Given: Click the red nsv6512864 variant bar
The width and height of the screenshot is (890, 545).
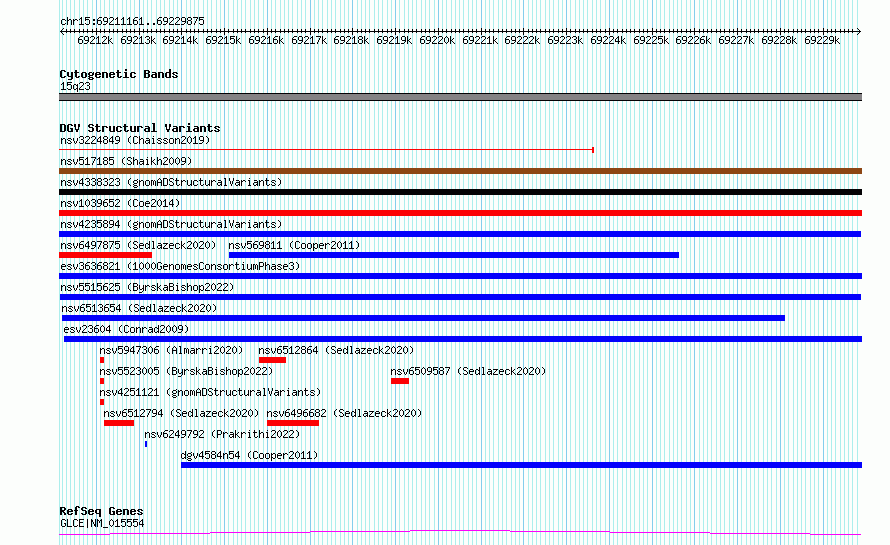Looking at the screenshot, I should pos(272,360).
